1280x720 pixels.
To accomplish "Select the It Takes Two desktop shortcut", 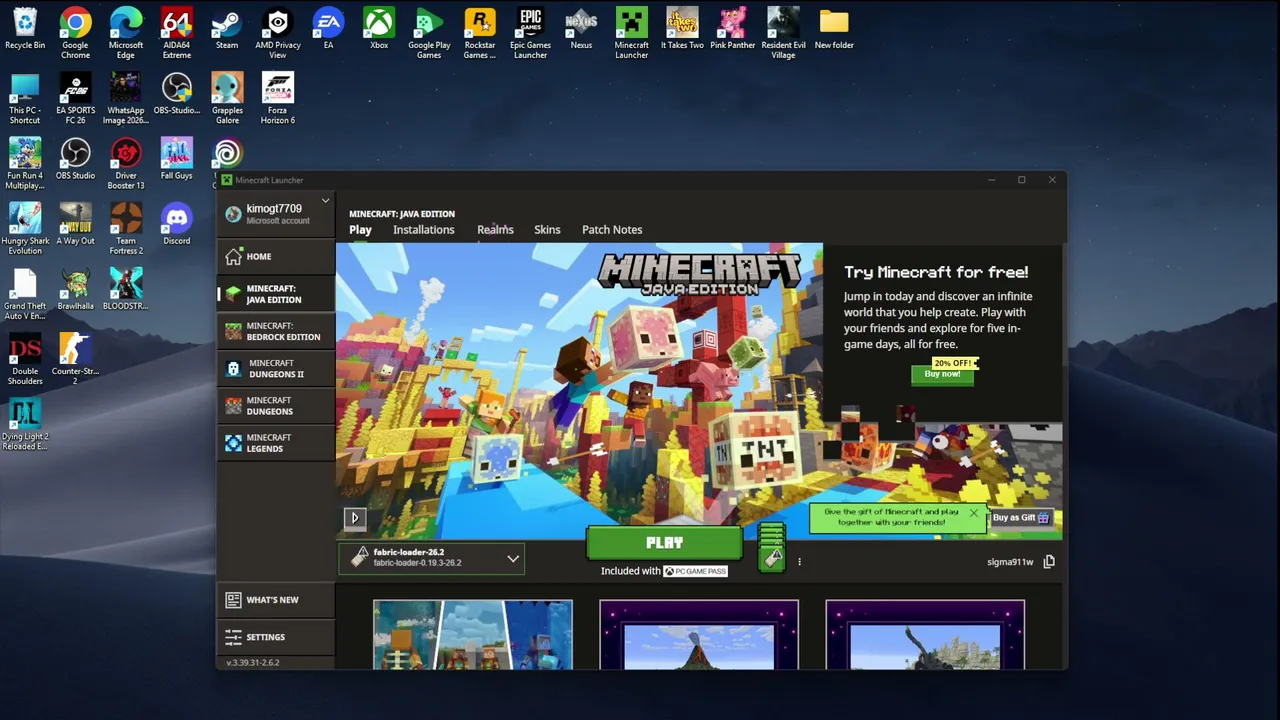I will tap(682, 29).
